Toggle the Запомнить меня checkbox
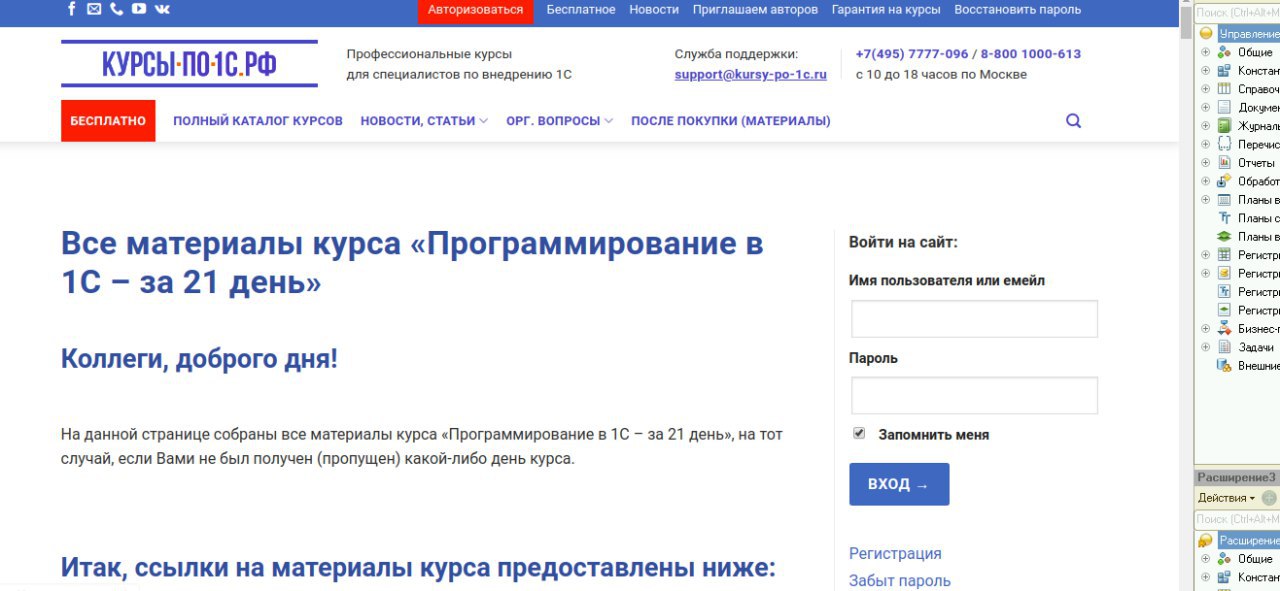This screenshot has width=1280, height=591. [x=859, y=433]
